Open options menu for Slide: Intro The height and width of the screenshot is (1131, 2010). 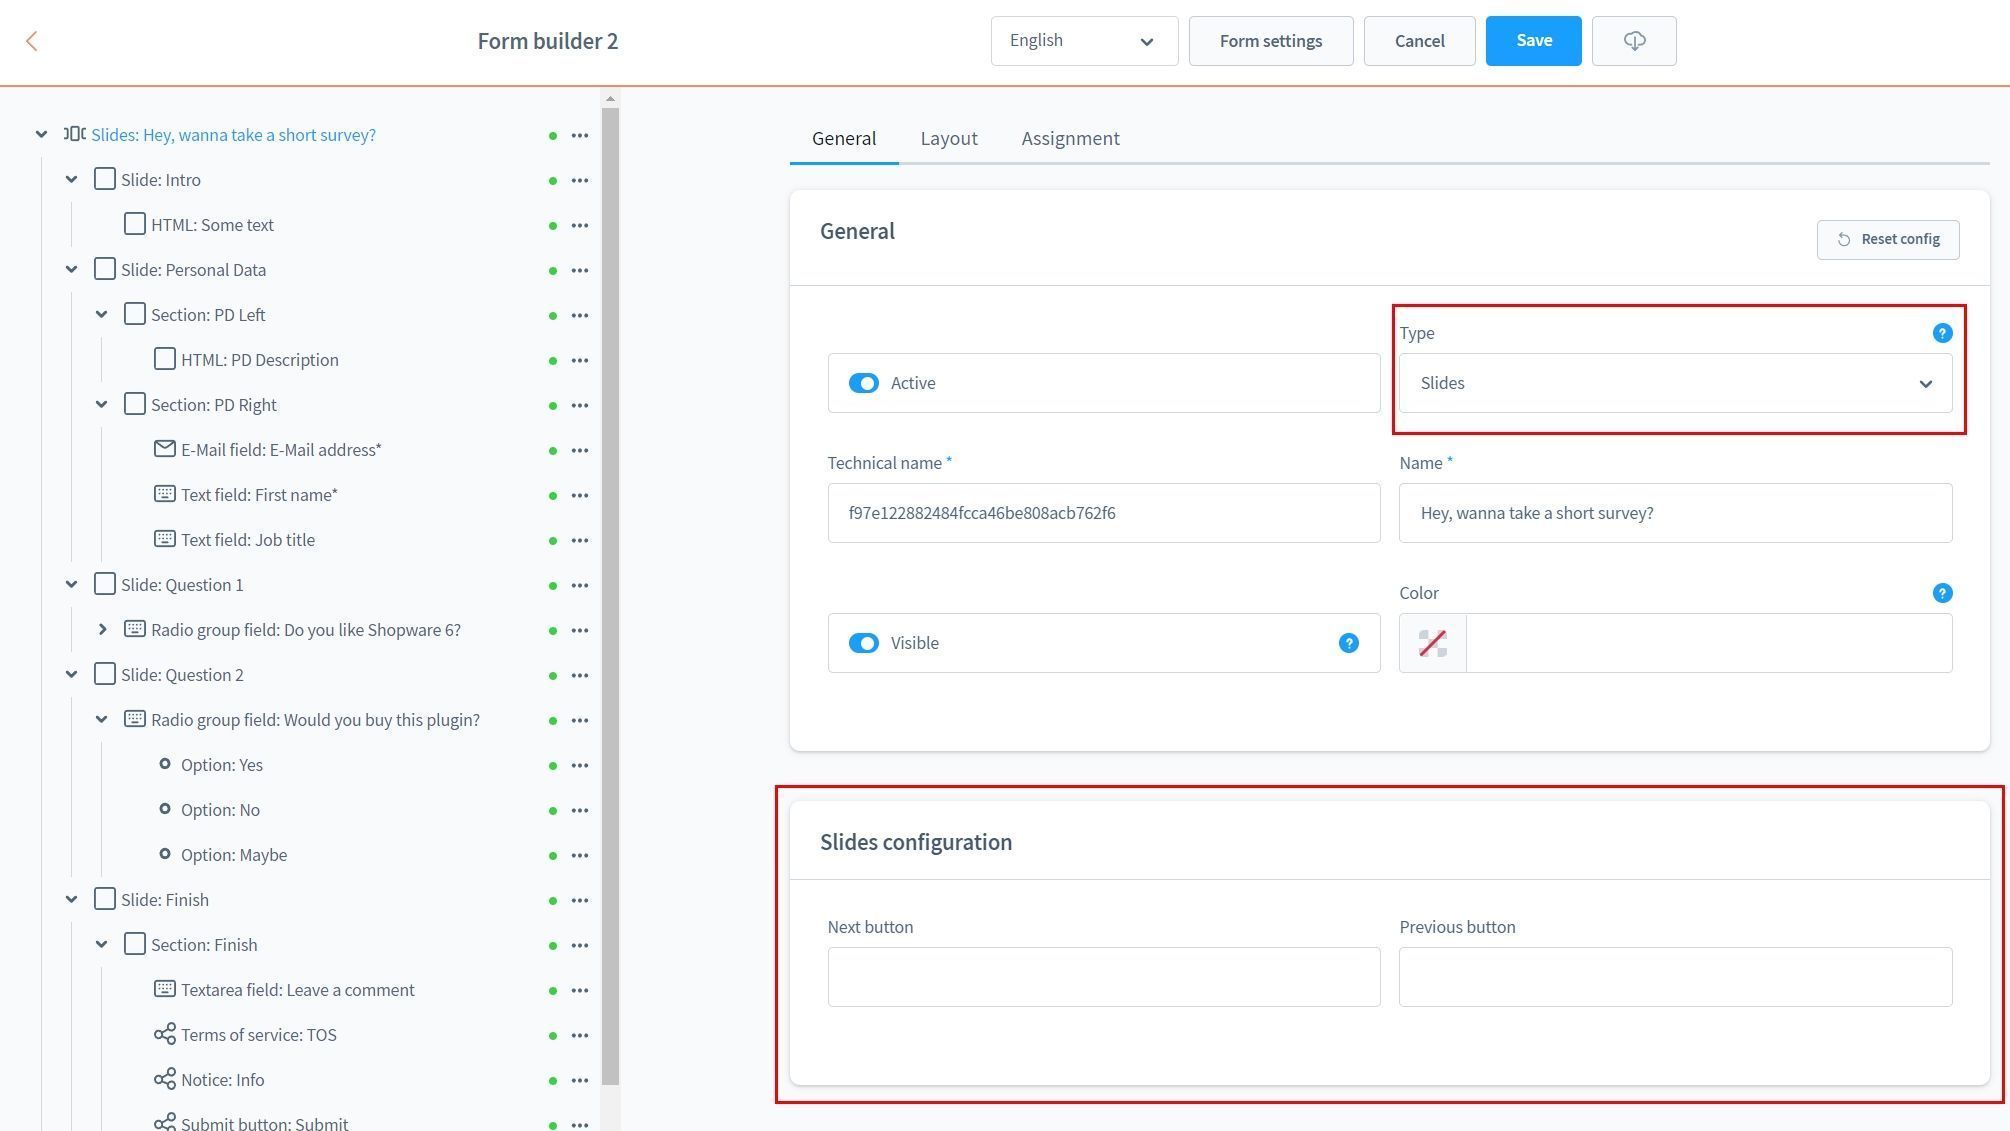[579, 180]
